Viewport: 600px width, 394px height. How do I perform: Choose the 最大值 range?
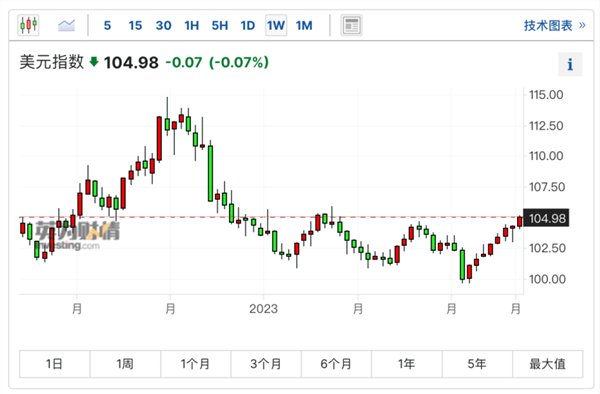coord(548,364)
